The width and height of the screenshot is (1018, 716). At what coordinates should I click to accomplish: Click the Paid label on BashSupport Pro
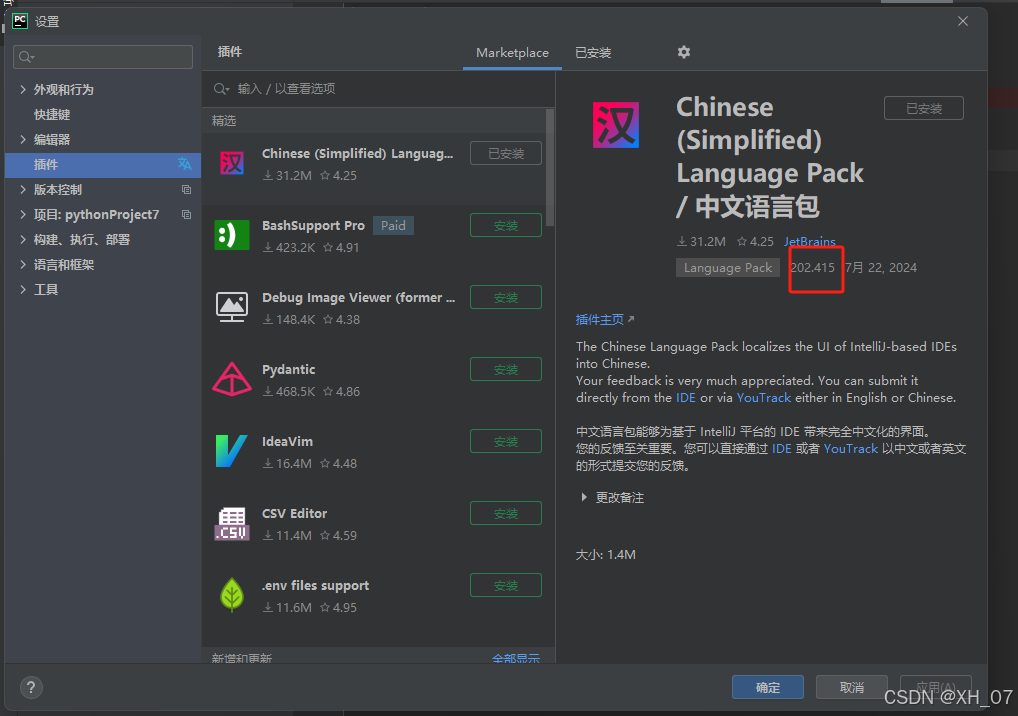pos(393,225)
